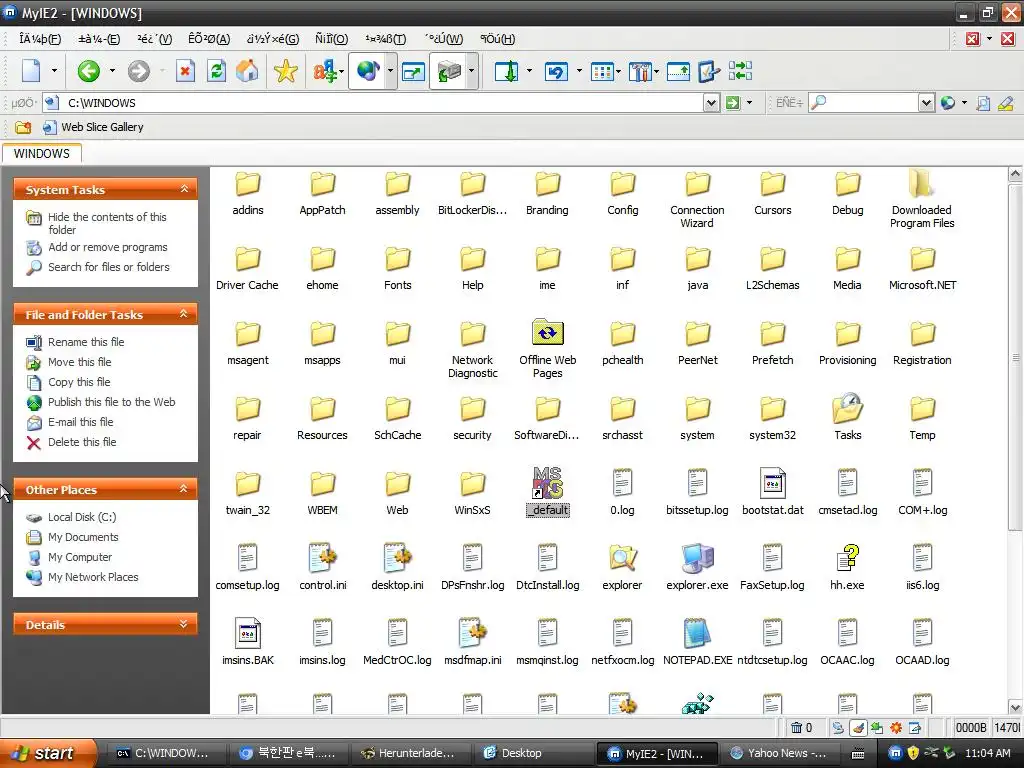Viewport: 1024px width, 768px height.
Task: Click Publish this file to the Web
Action: tap(112, 402)
